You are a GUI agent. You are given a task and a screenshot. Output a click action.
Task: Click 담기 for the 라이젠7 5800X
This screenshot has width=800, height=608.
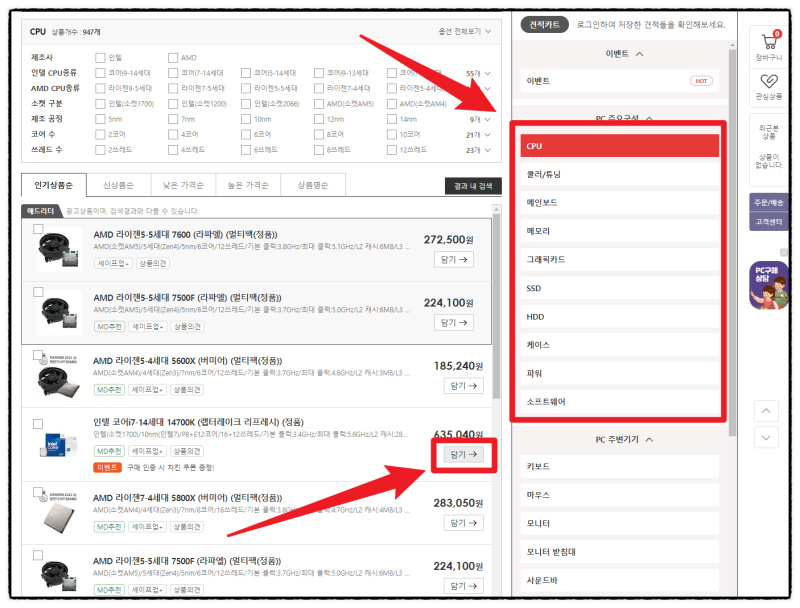(463, 523)
